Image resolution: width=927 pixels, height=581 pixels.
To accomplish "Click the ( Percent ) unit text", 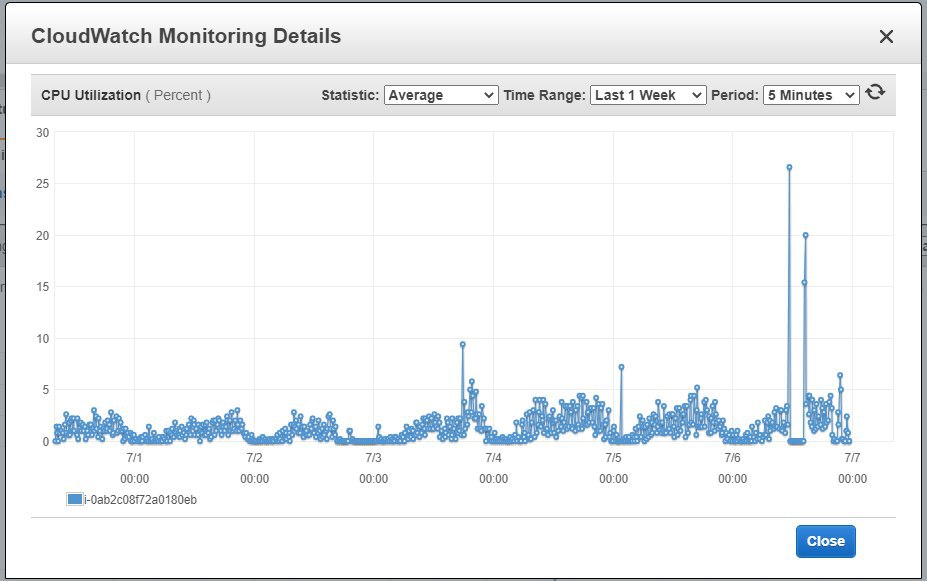I will (178, 95).
